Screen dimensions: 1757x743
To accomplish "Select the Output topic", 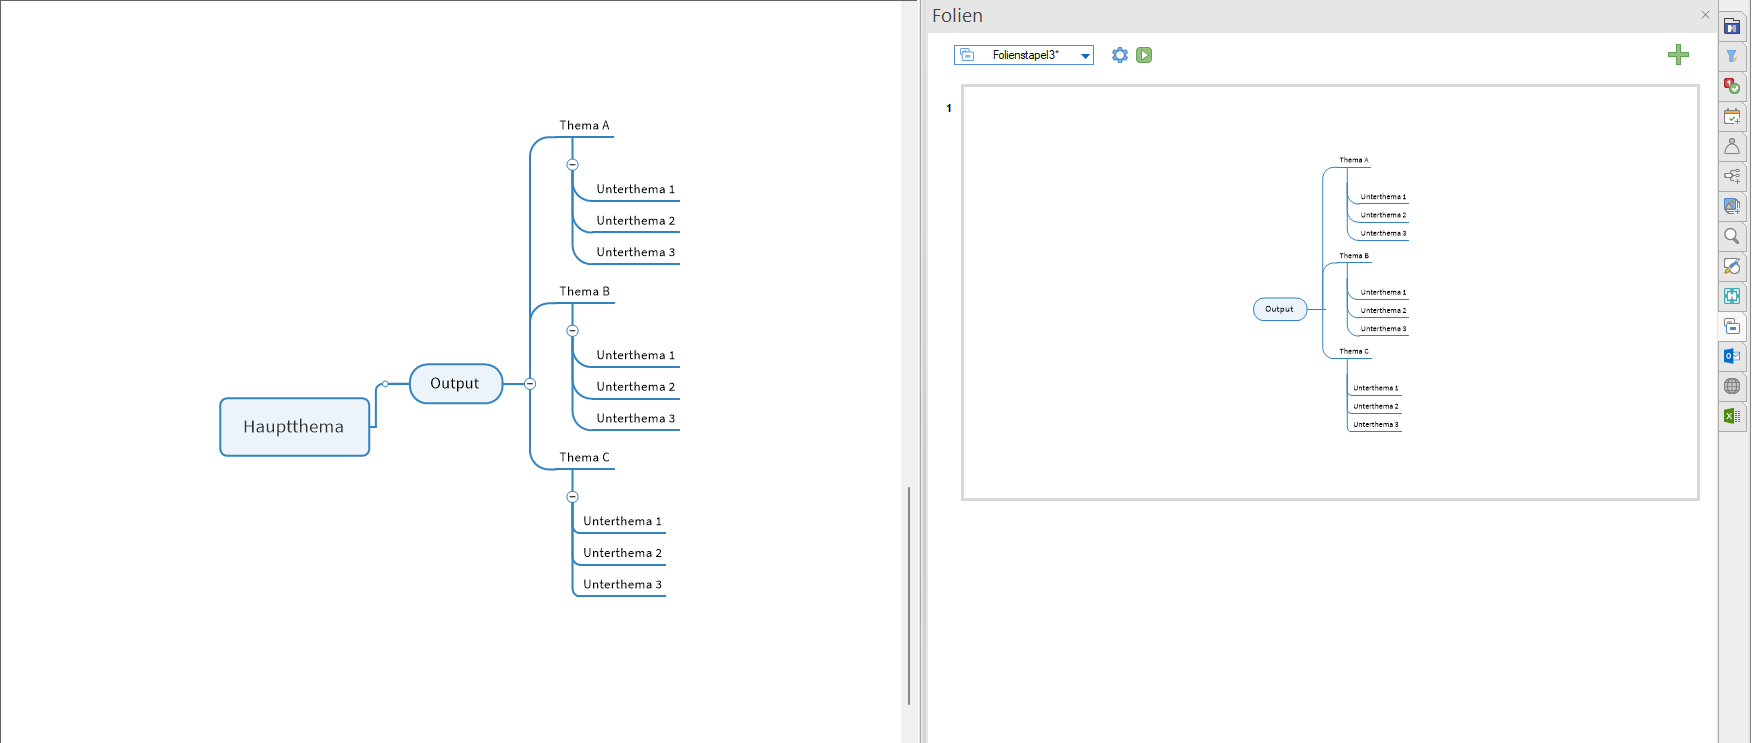I will (455, 384).
